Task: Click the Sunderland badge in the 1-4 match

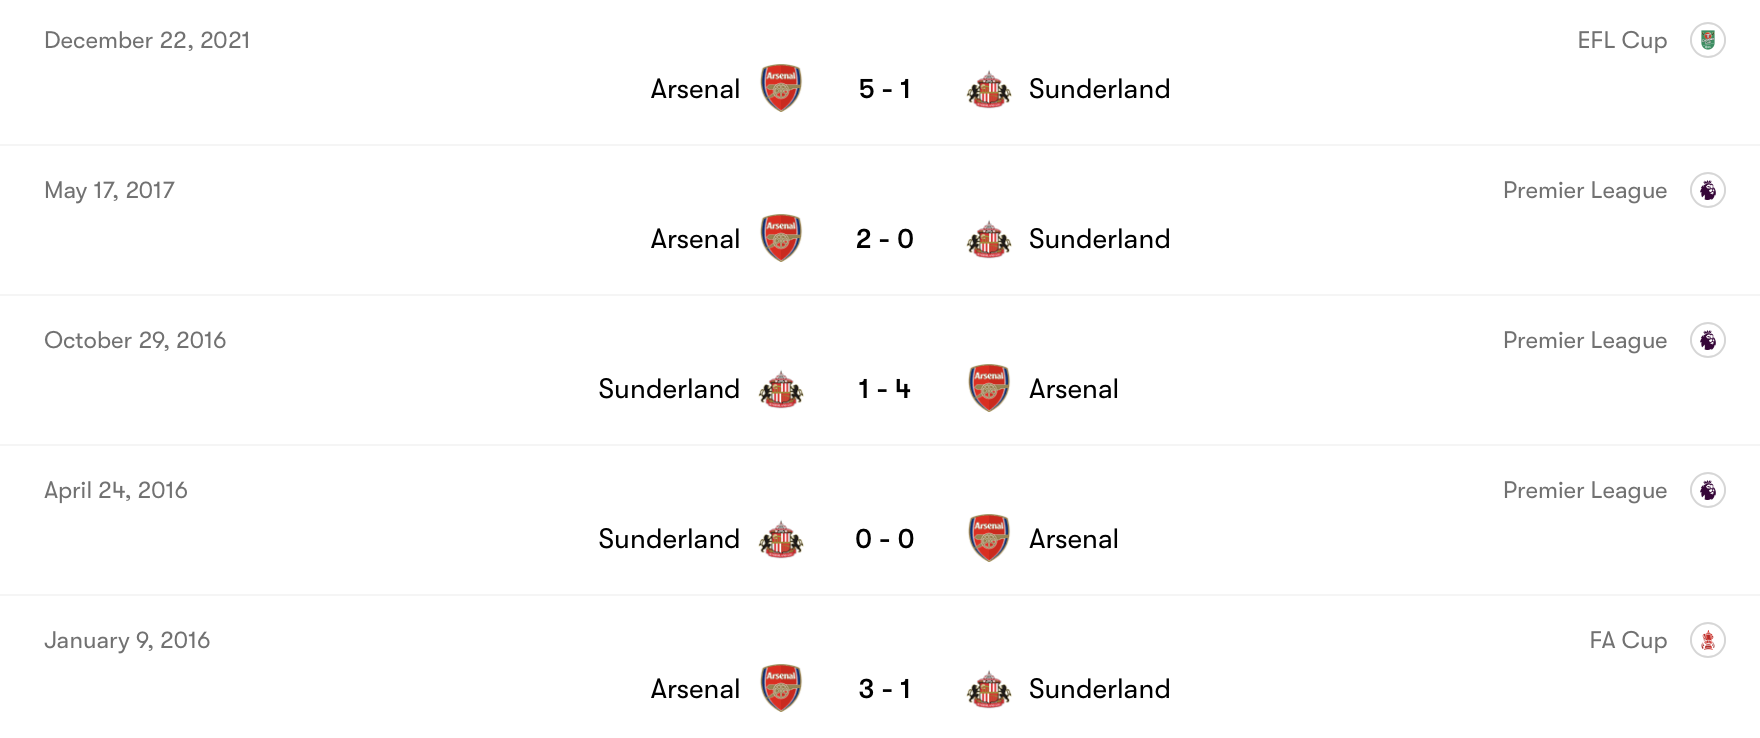Action: pos(779,389)
